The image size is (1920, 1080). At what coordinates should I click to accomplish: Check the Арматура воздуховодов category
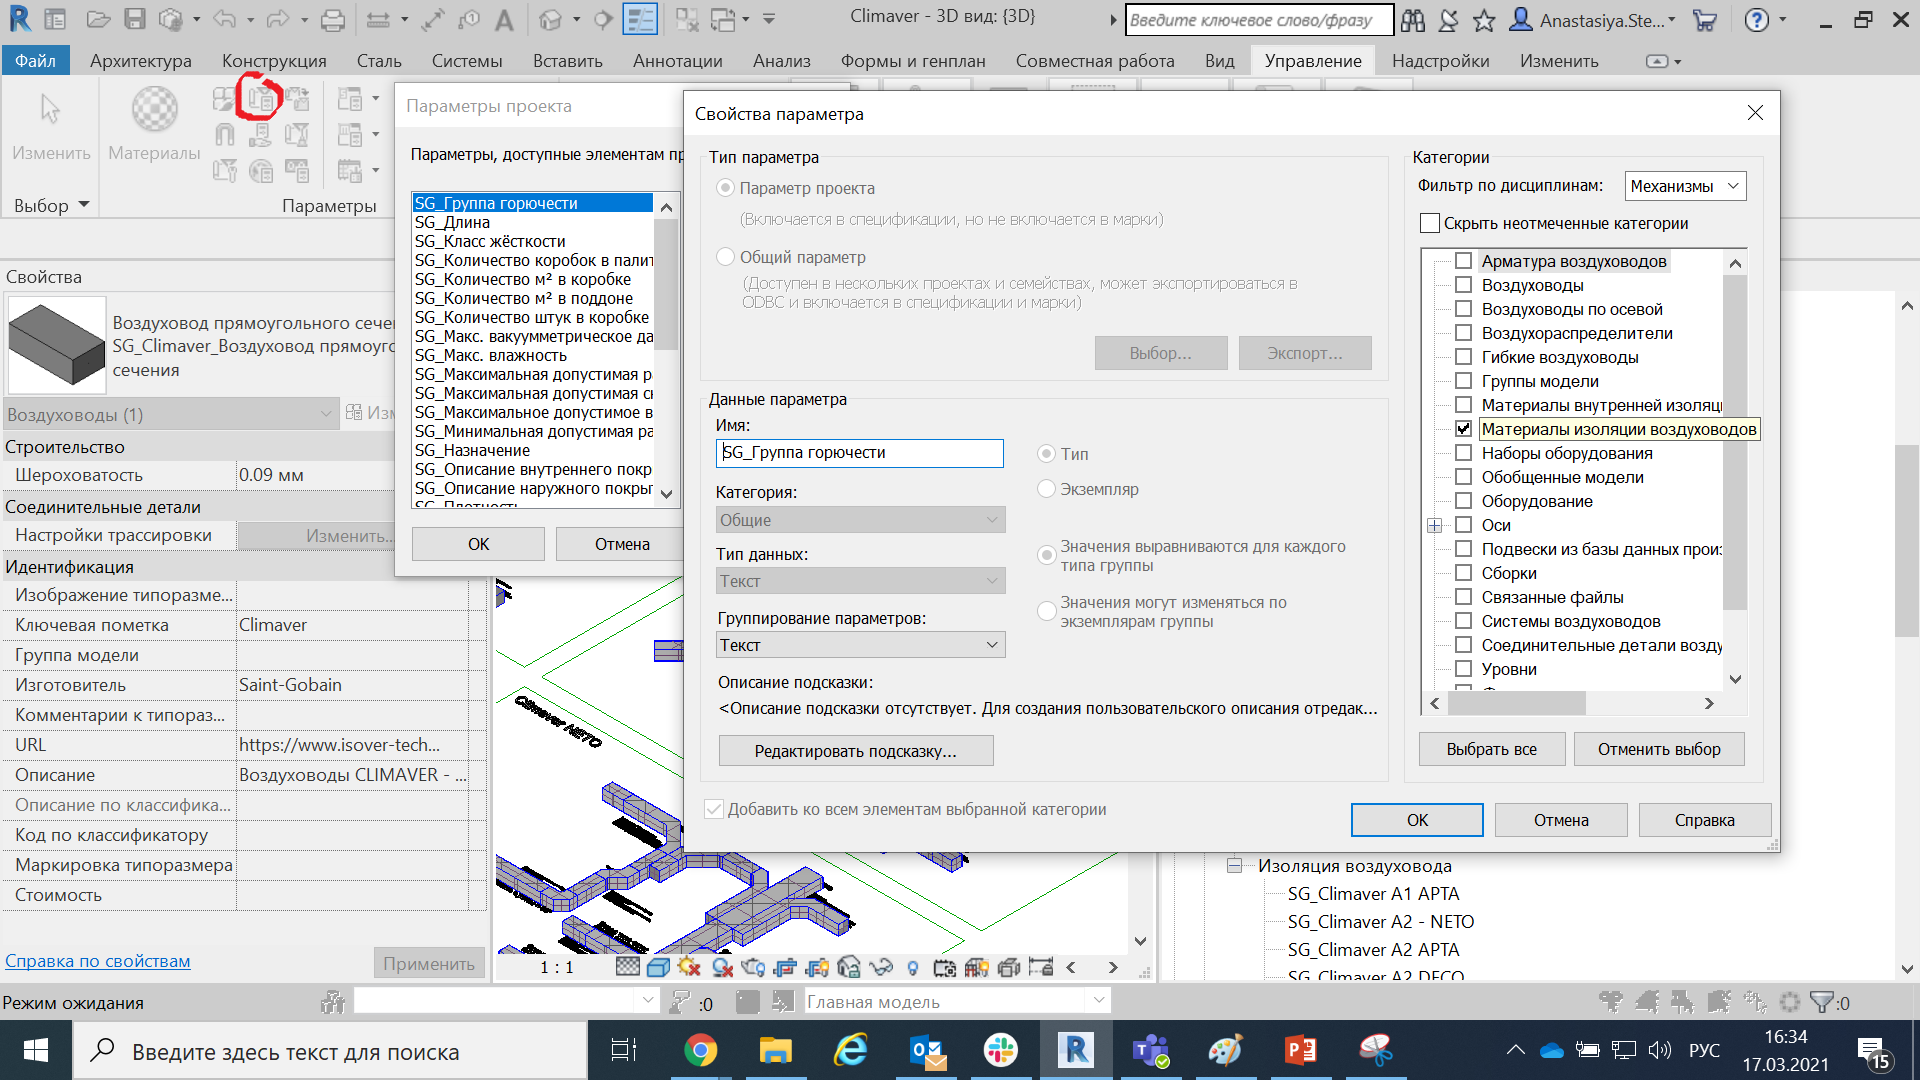(x=1463, y=261)
